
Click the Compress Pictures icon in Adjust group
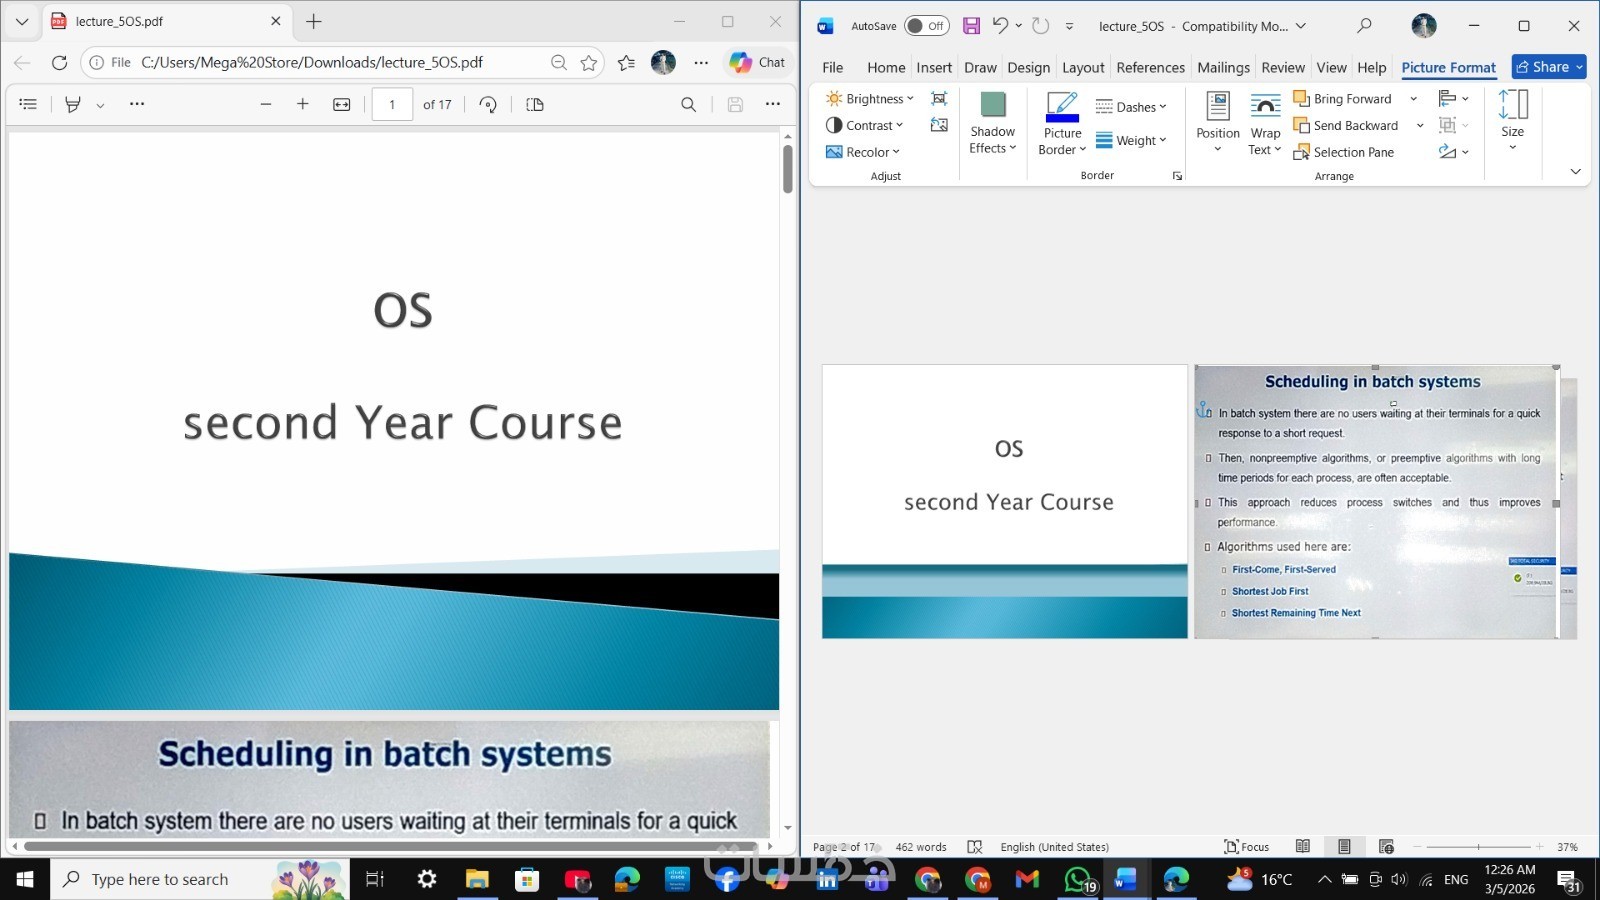click(x=939, y=98)
